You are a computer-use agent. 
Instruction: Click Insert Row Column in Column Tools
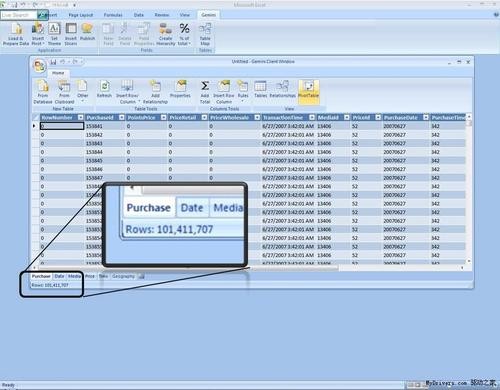(224, 92)
